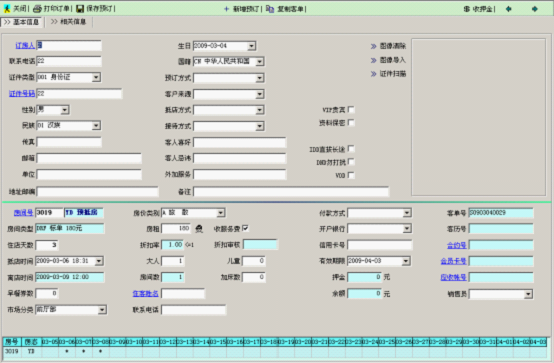Click the 新增预订 plus icon
The height and width of the screenshot is (363, 554).
click(226, 9)
